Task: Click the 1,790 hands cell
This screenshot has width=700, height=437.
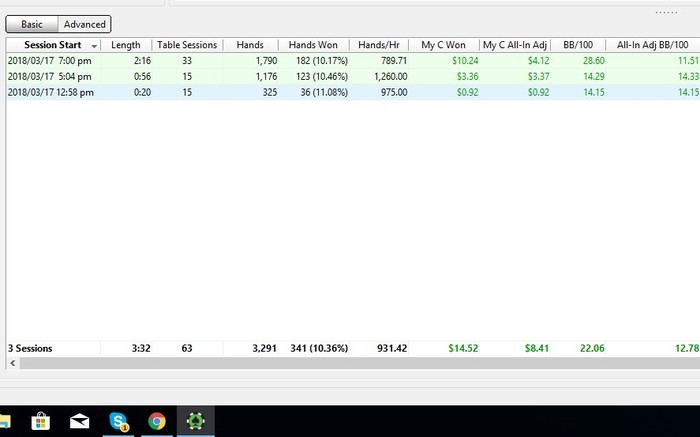Action: [x=267, y=61]
